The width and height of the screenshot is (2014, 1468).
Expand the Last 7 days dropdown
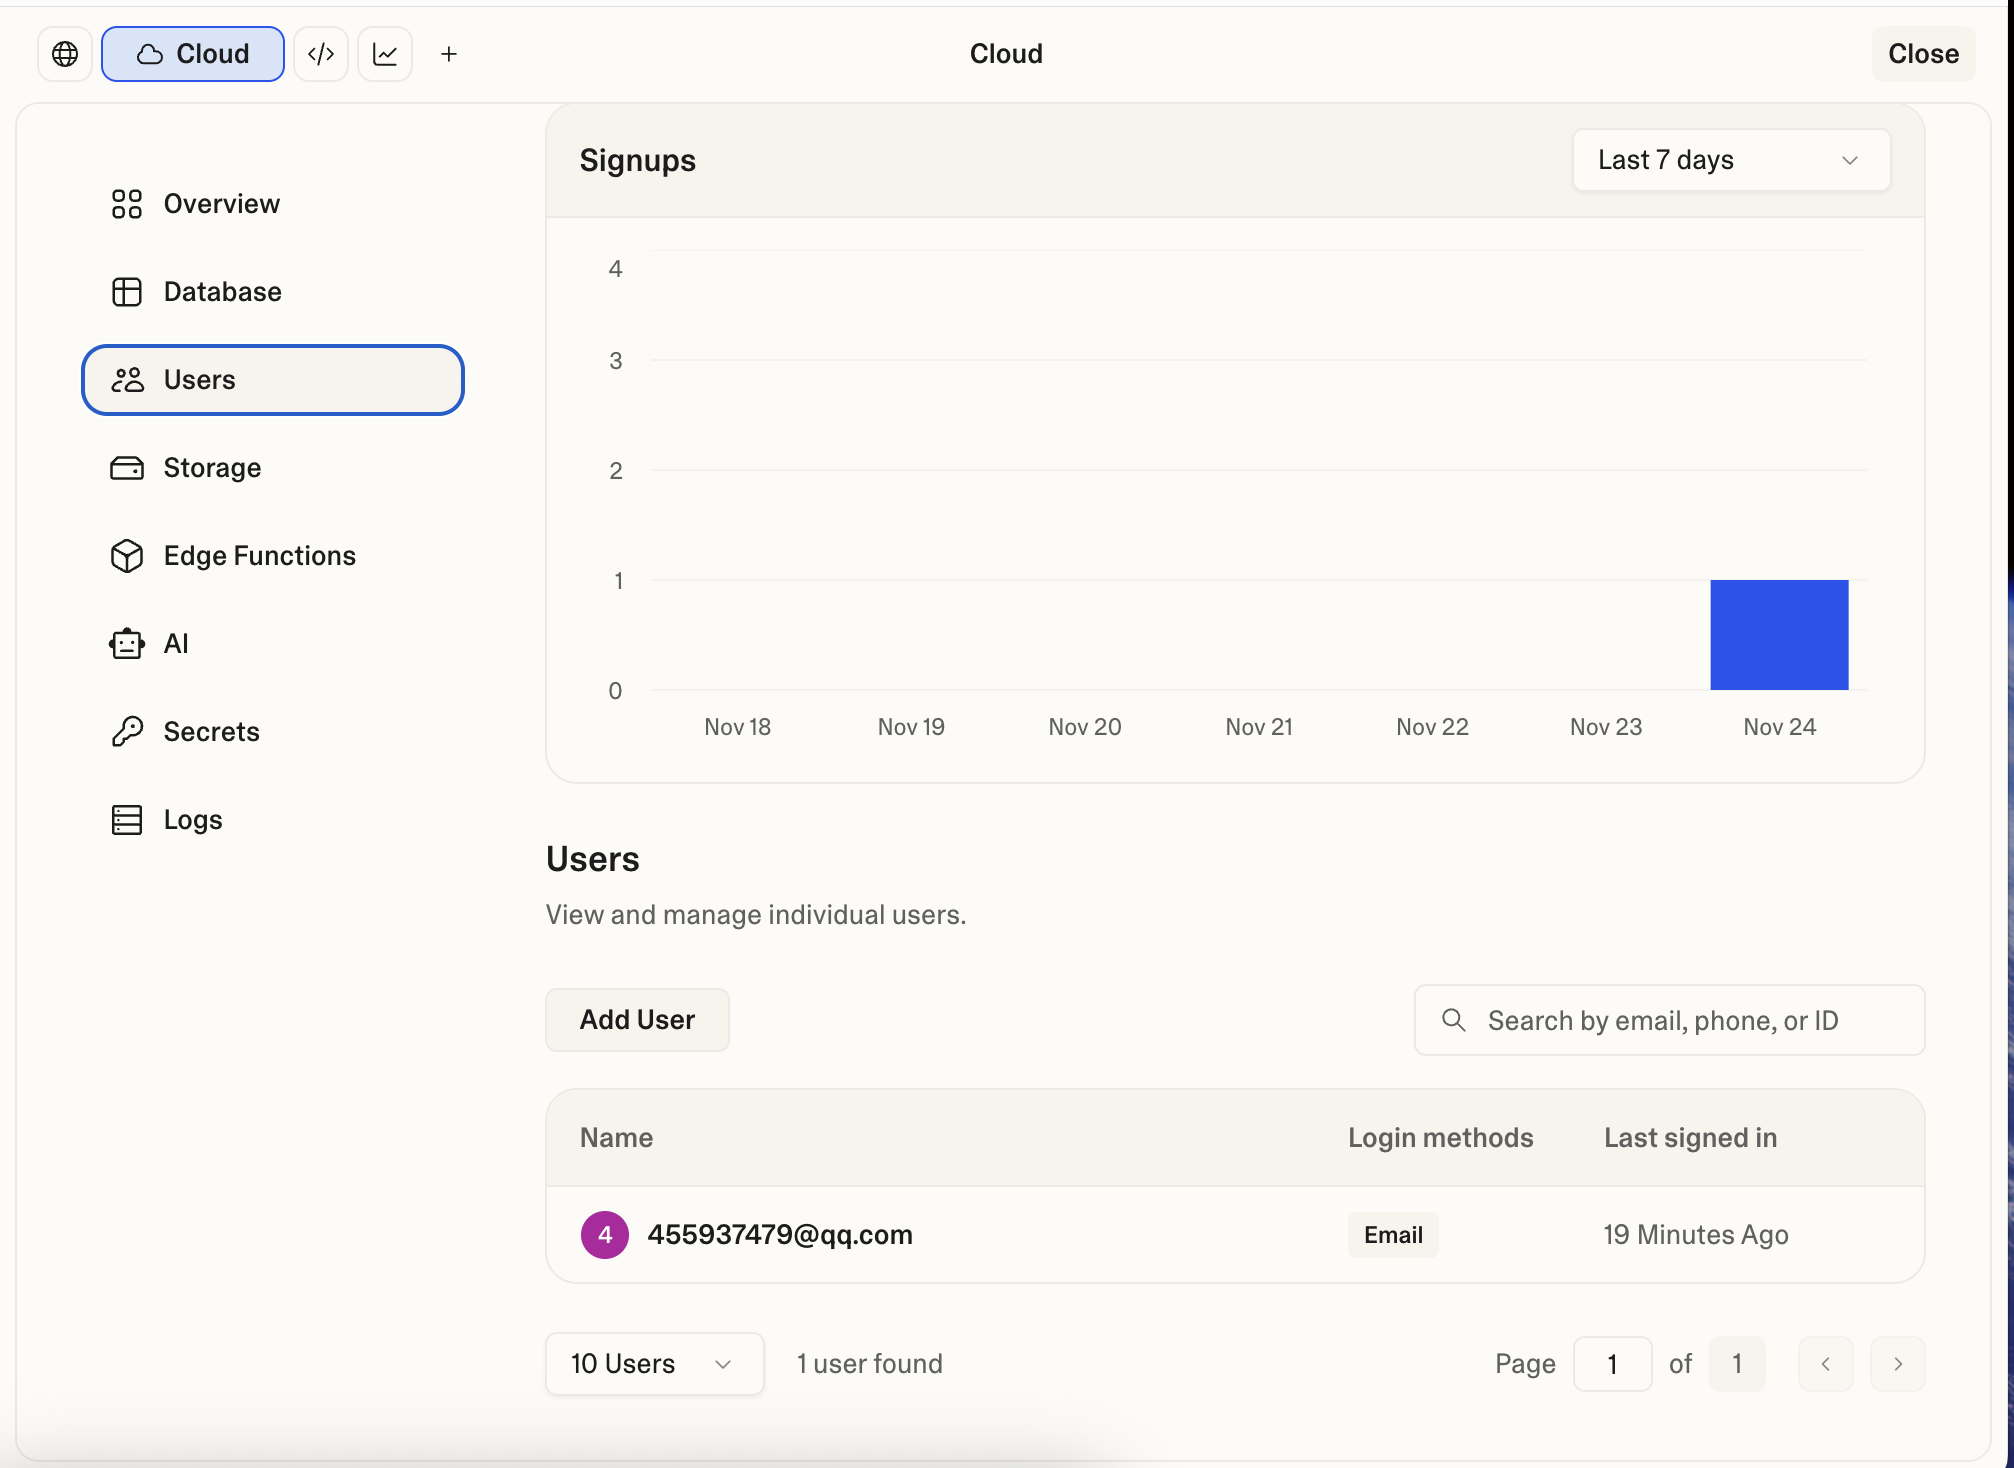point(1731,160)
